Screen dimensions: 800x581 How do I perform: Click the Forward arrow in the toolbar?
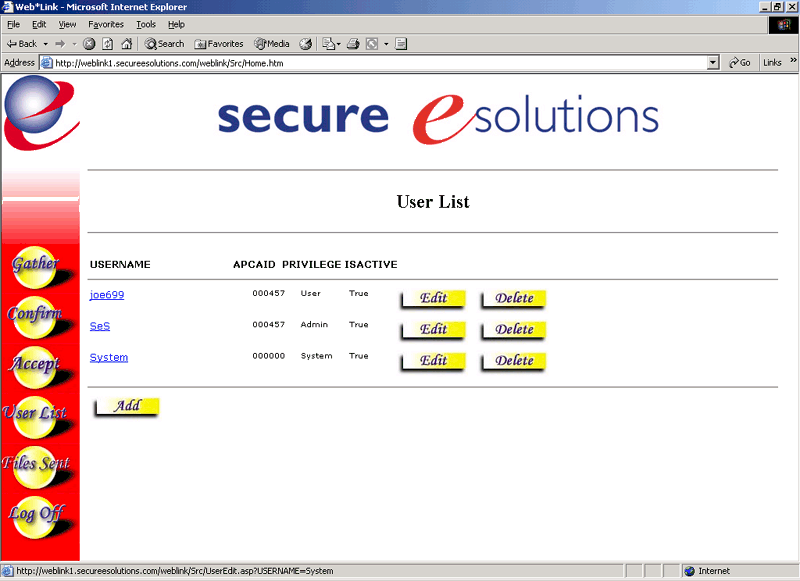click(60, 44)
